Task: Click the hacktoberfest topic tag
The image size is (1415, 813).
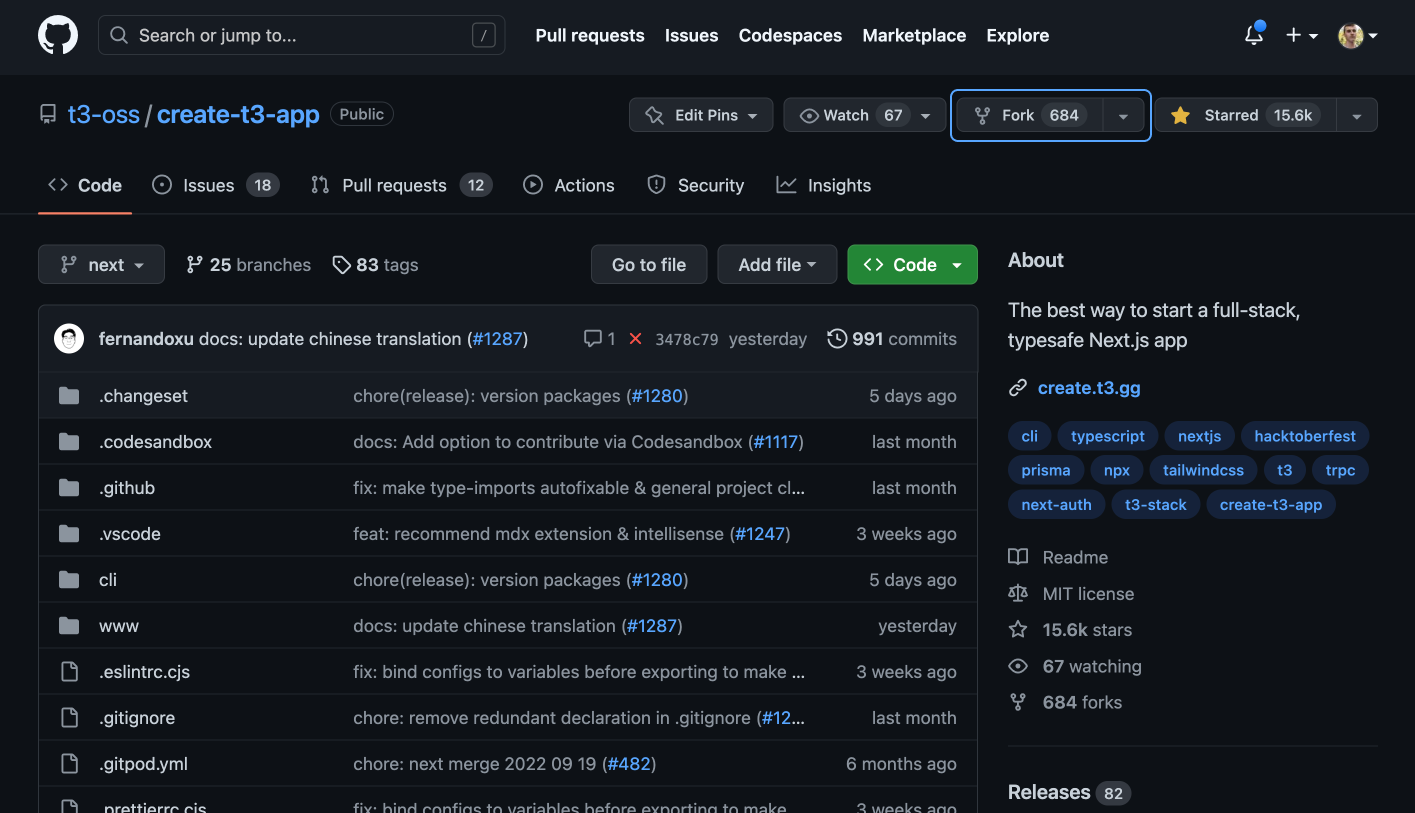Action: [x=1305, y=436]
